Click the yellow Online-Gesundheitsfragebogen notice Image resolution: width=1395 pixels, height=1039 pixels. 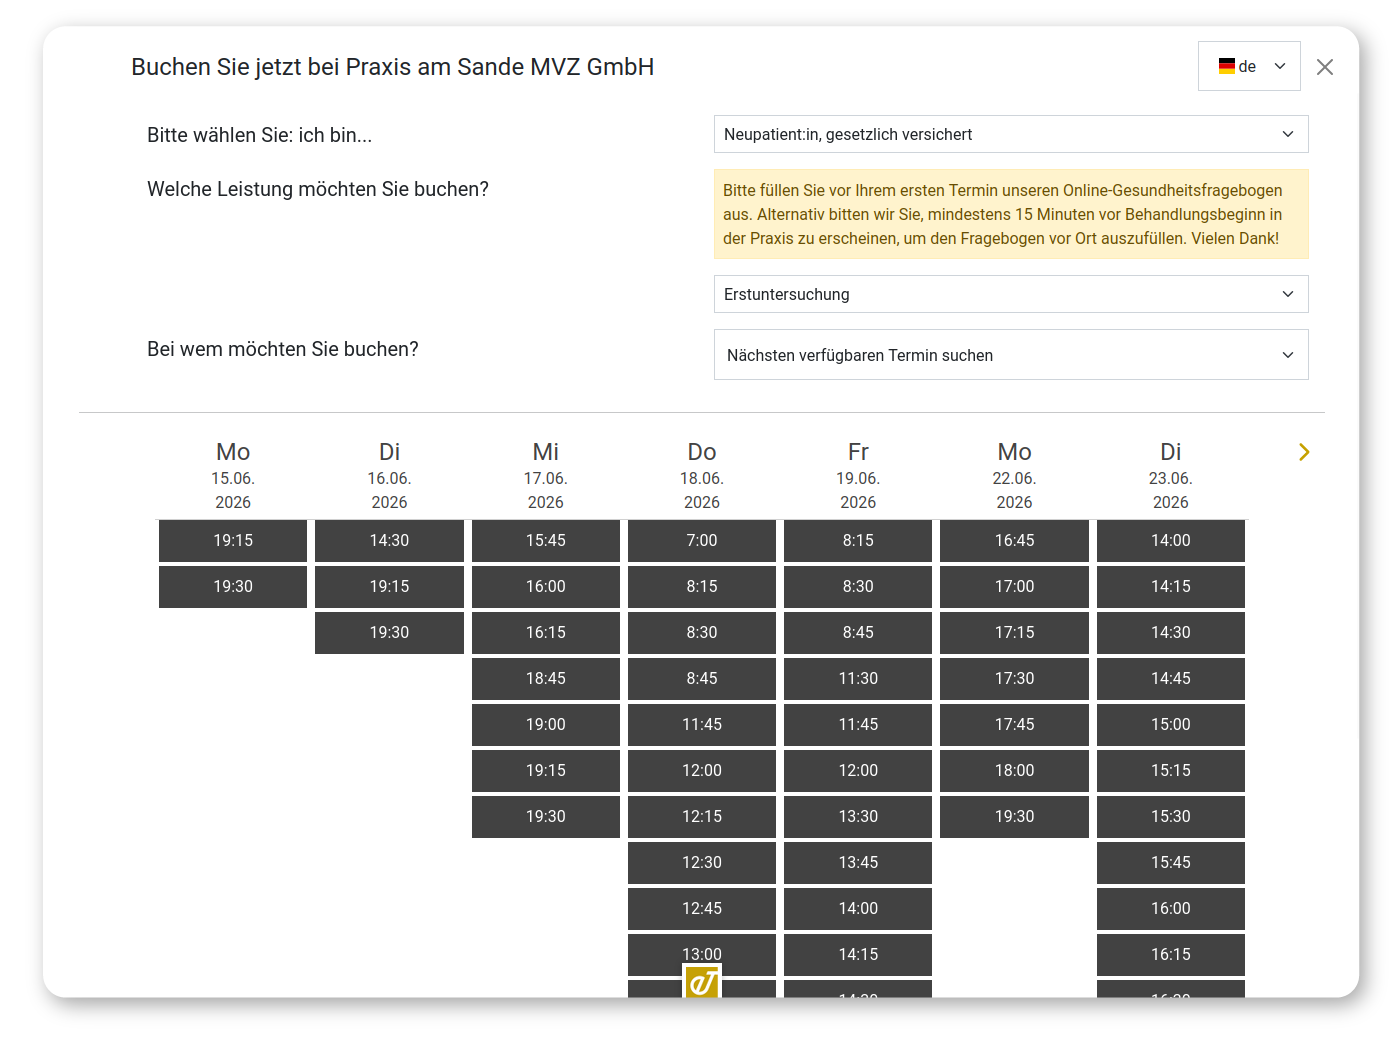tap(1011, 214)
